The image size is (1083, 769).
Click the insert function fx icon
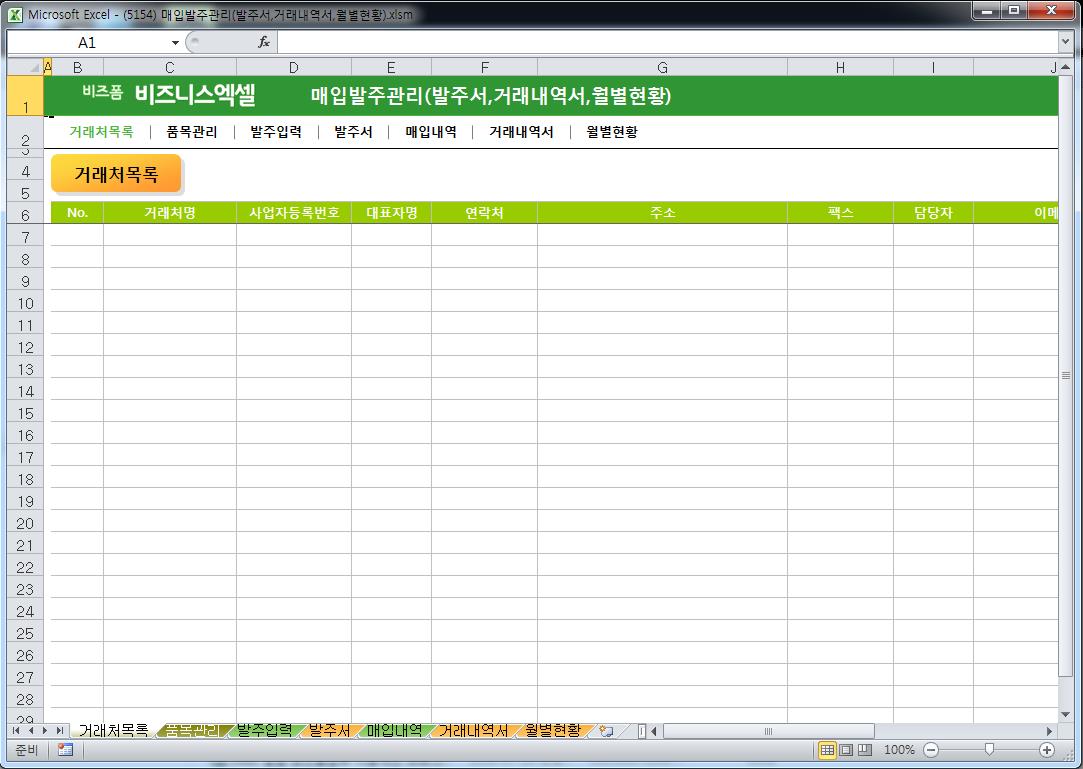pyautogui.click(x=264, y=42)
